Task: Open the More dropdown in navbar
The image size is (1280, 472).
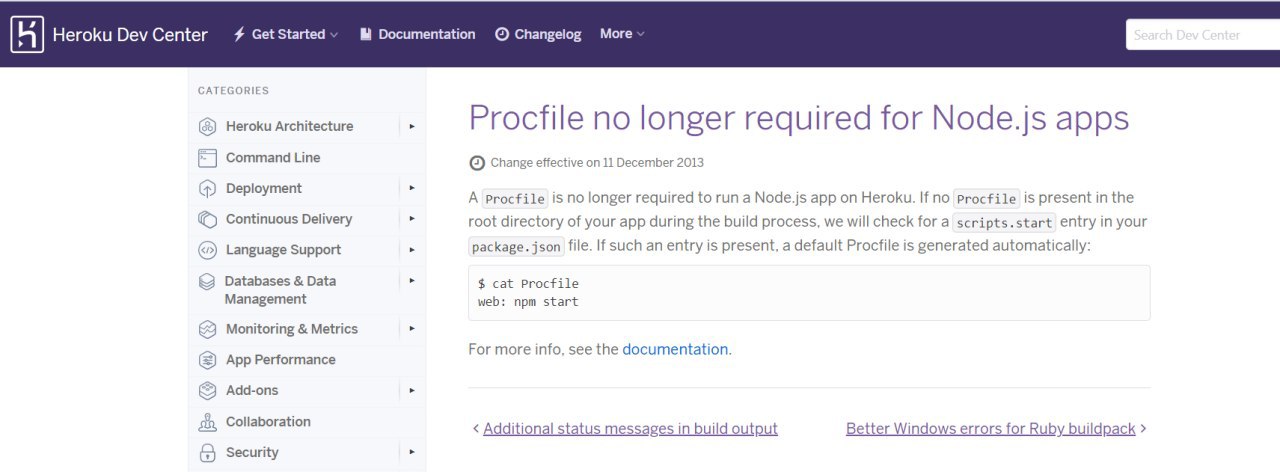Action: tap(621, 34)
